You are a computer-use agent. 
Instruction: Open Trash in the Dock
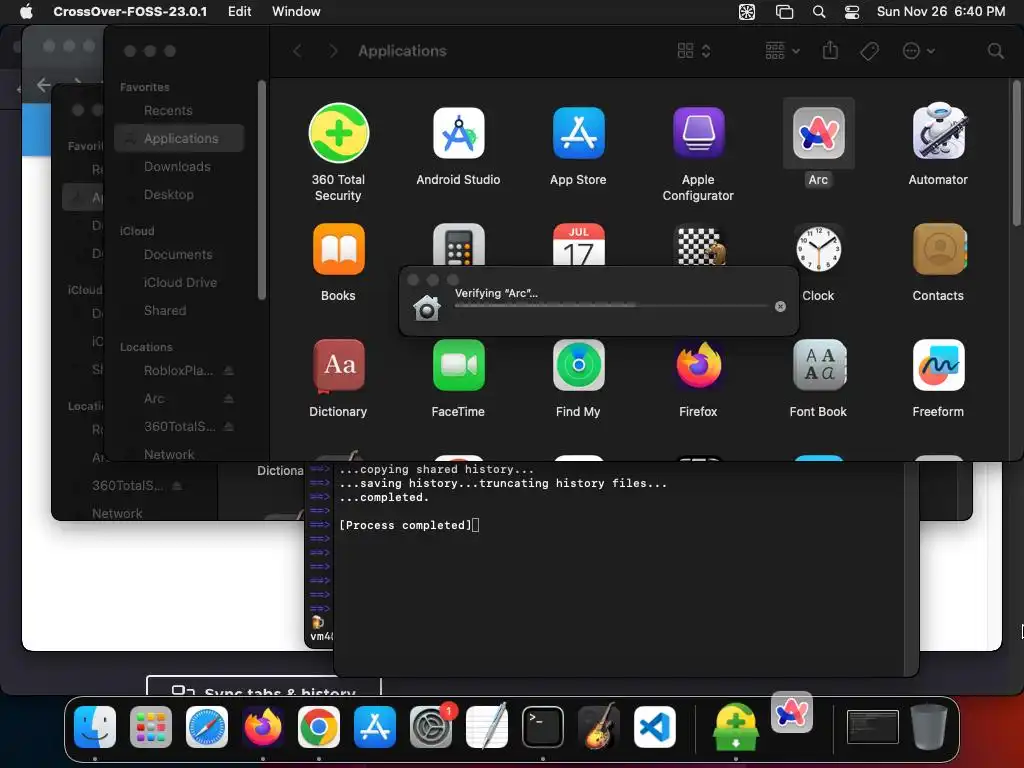(929, 726)
